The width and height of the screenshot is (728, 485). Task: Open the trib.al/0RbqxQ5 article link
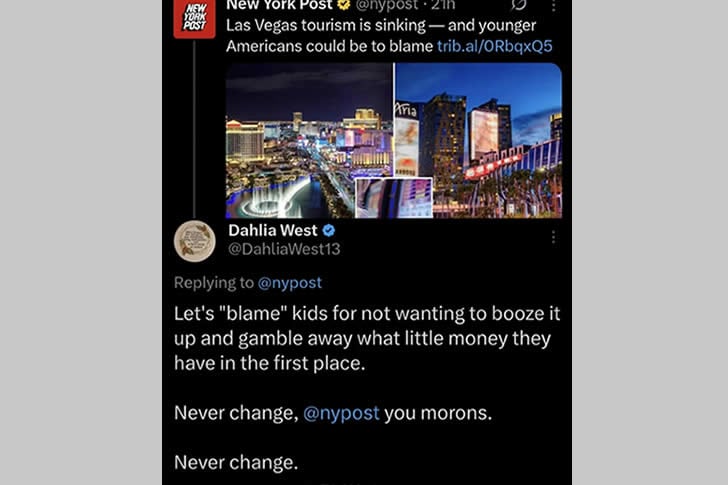(494, 46)
